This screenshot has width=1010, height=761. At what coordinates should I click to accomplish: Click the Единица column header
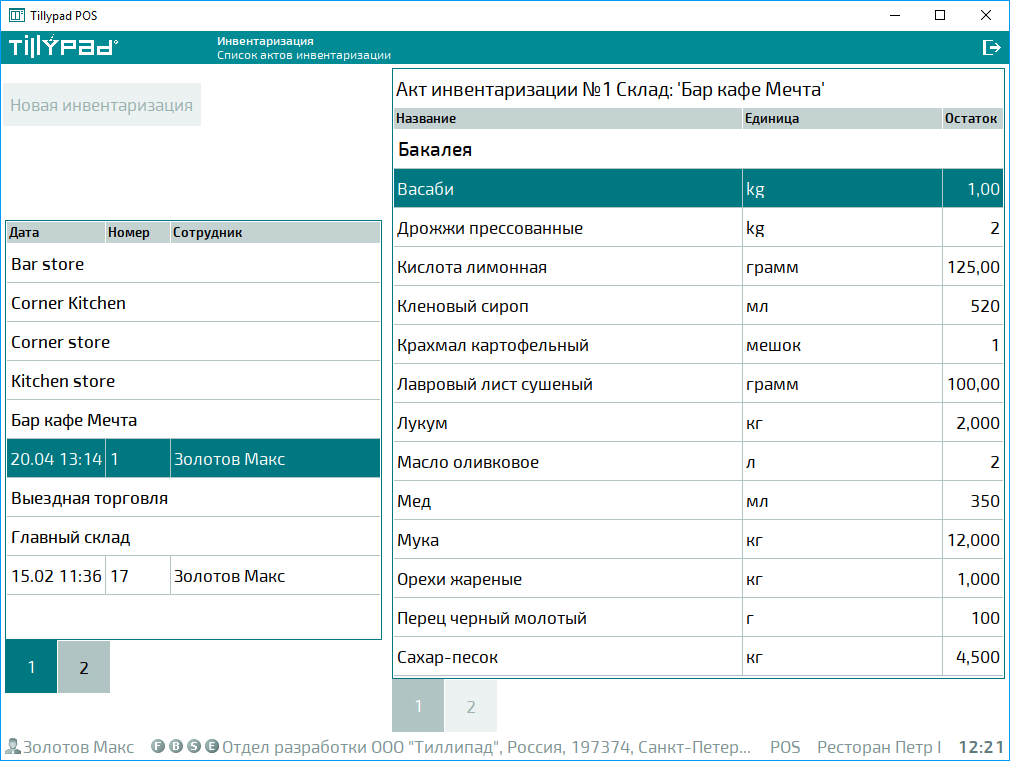click(843, 119)
